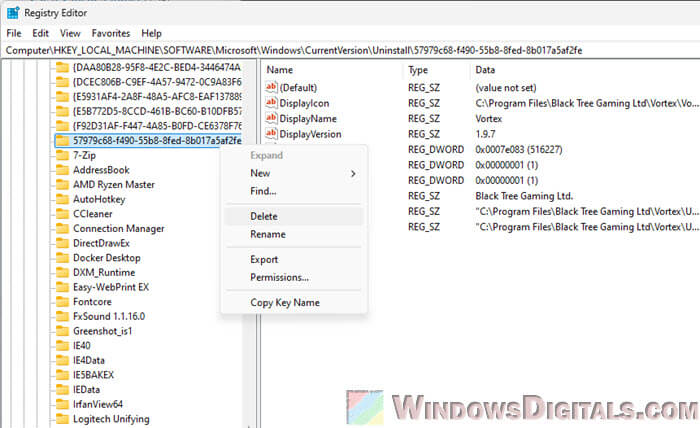This screenshot has height=428, width=700.
Task: Open the File menu
Action: click(x=14, y=33)
